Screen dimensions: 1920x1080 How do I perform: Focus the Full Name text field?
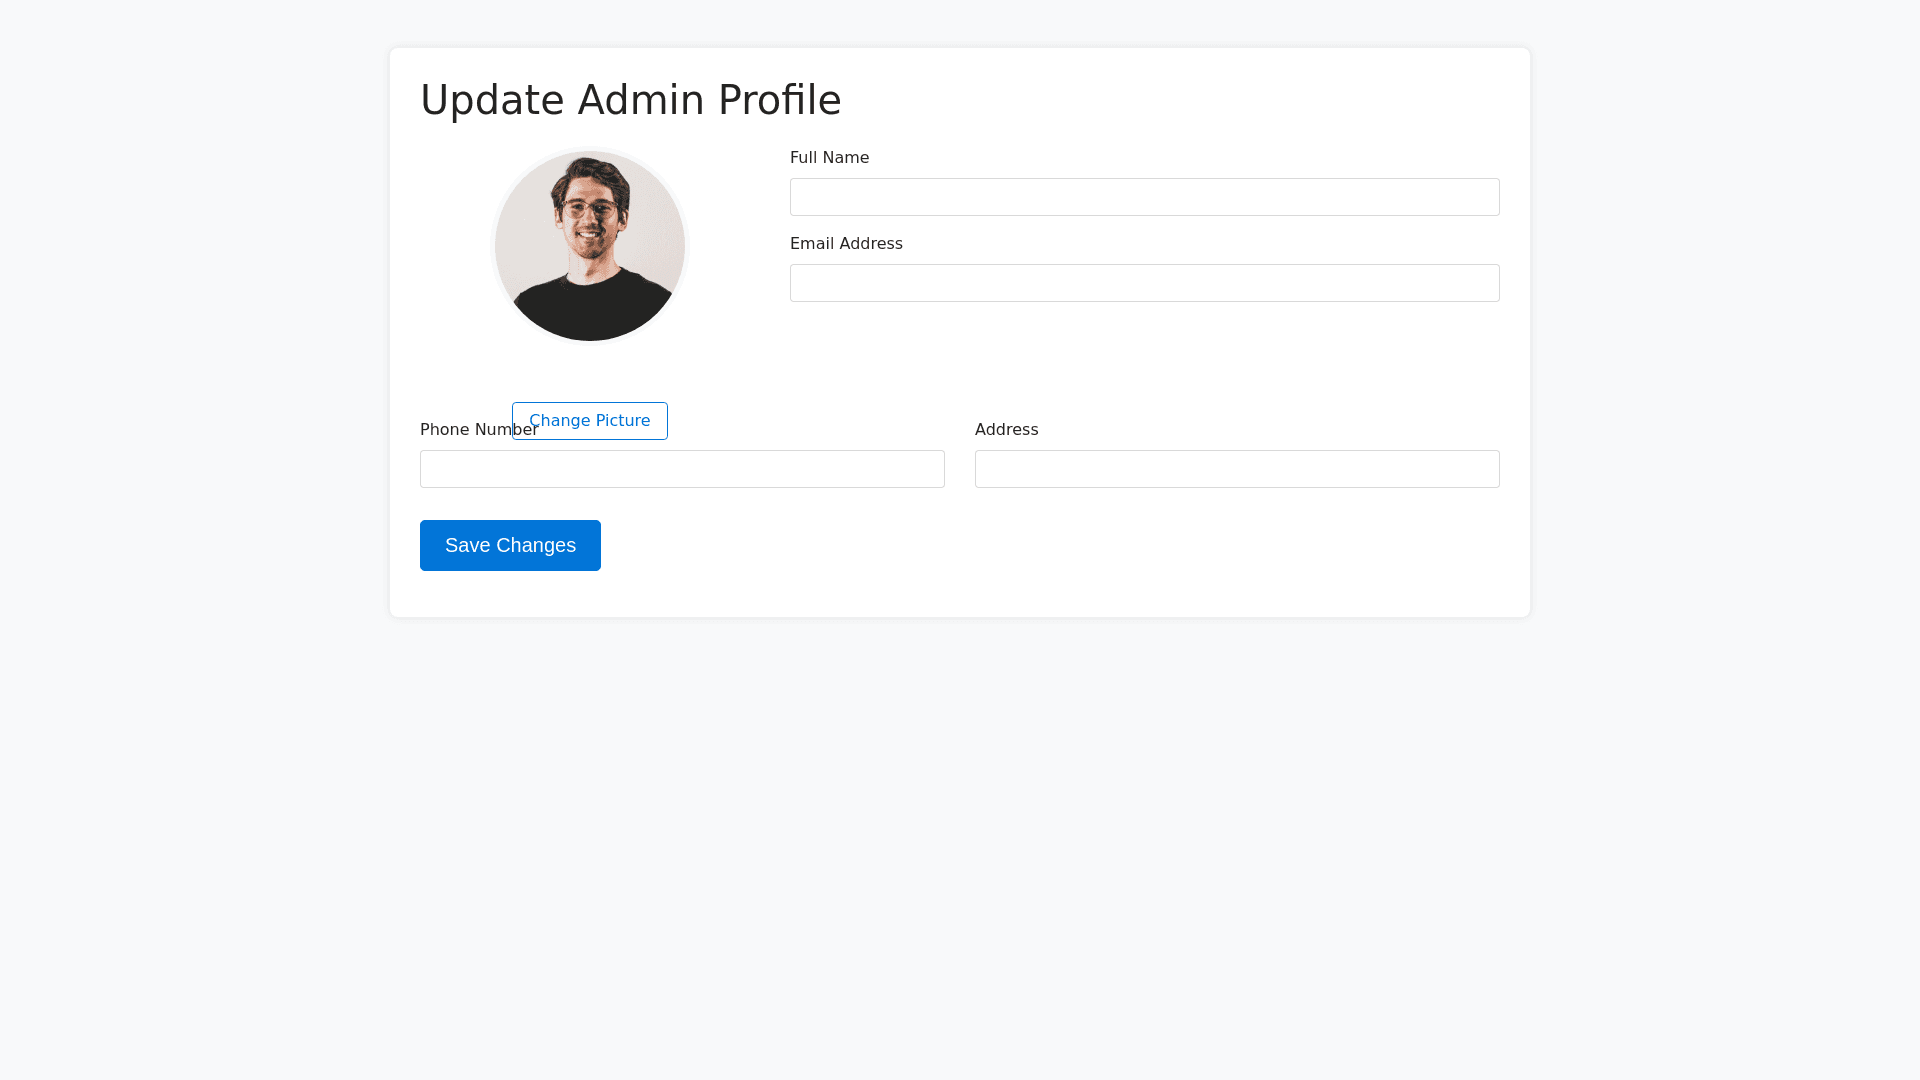coord(1144,197)
